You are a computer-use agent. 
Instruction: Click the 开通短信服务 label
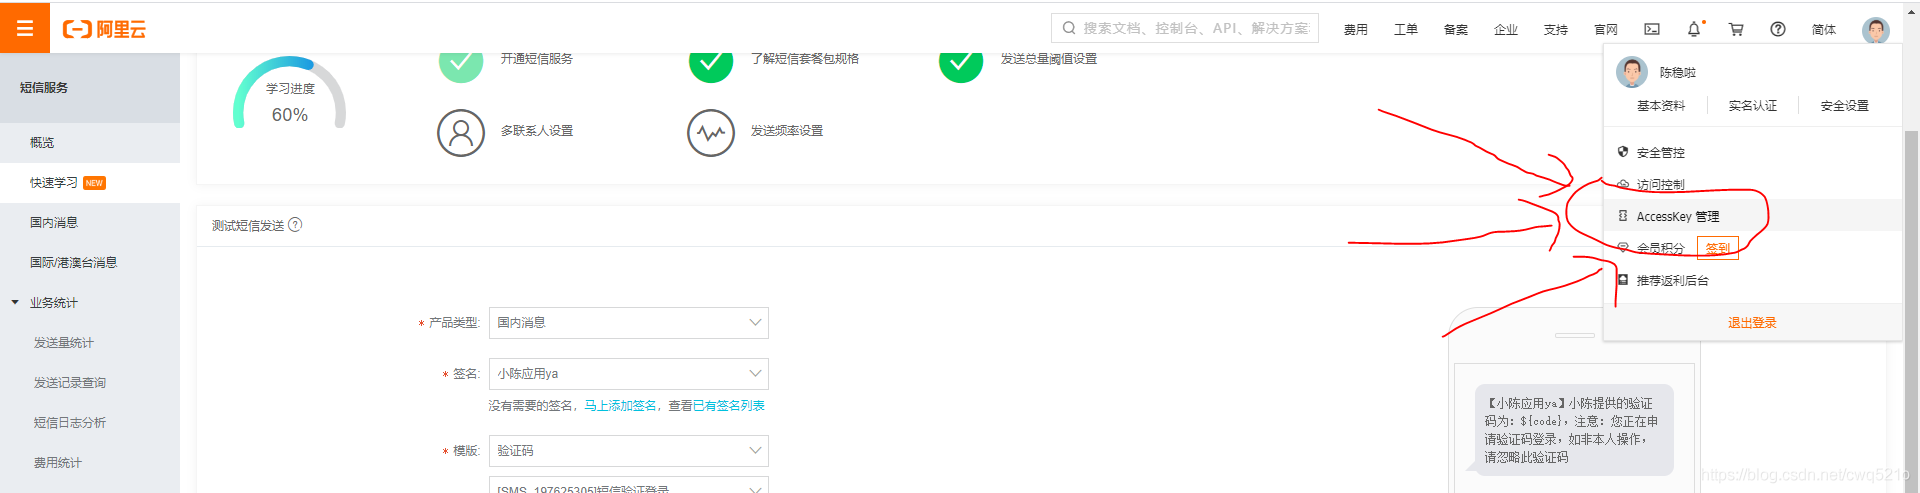point(537,59)
